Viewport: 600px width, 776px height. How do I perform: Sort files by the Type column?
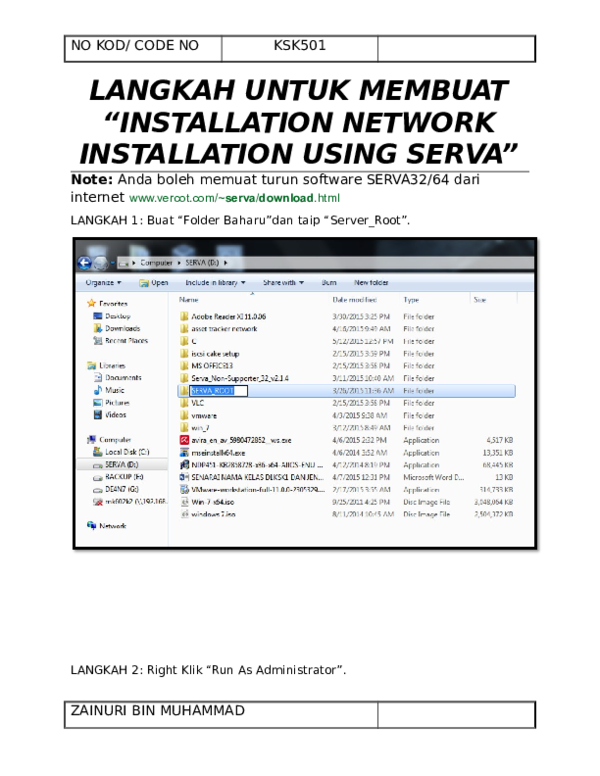(411, 300)
